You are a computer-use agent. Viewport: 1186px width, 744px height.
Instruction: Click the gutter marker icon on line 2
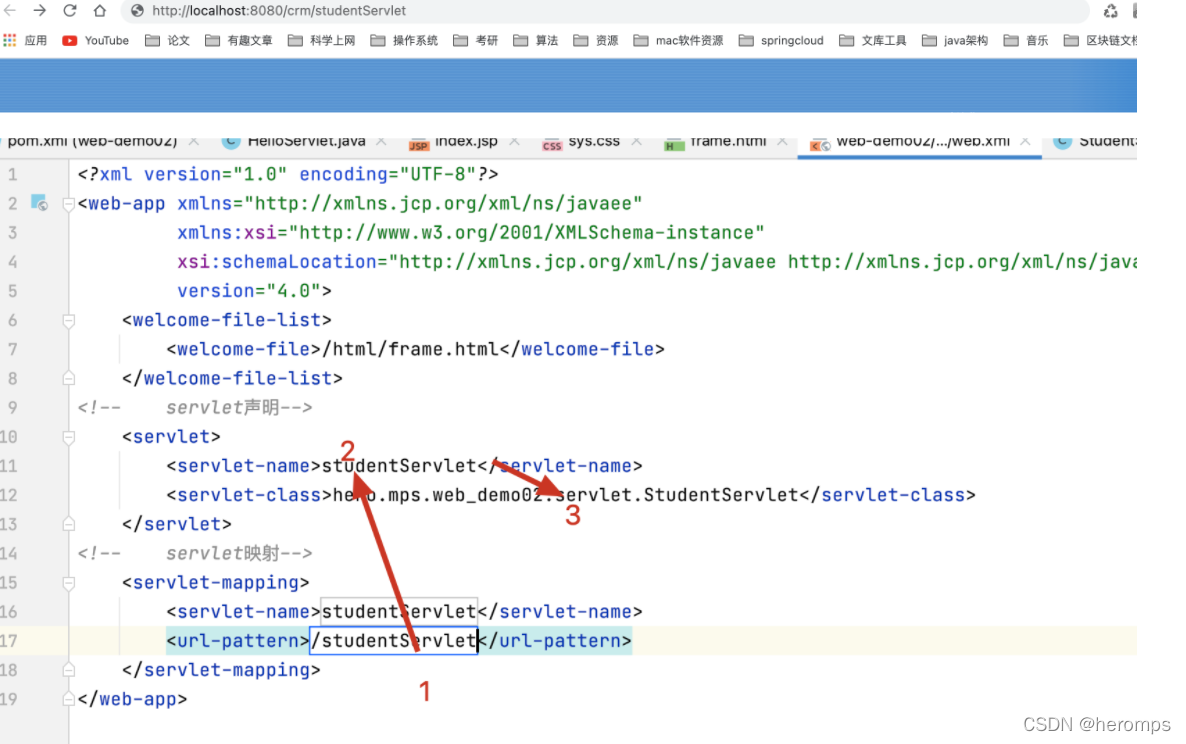tap(39, 203)
